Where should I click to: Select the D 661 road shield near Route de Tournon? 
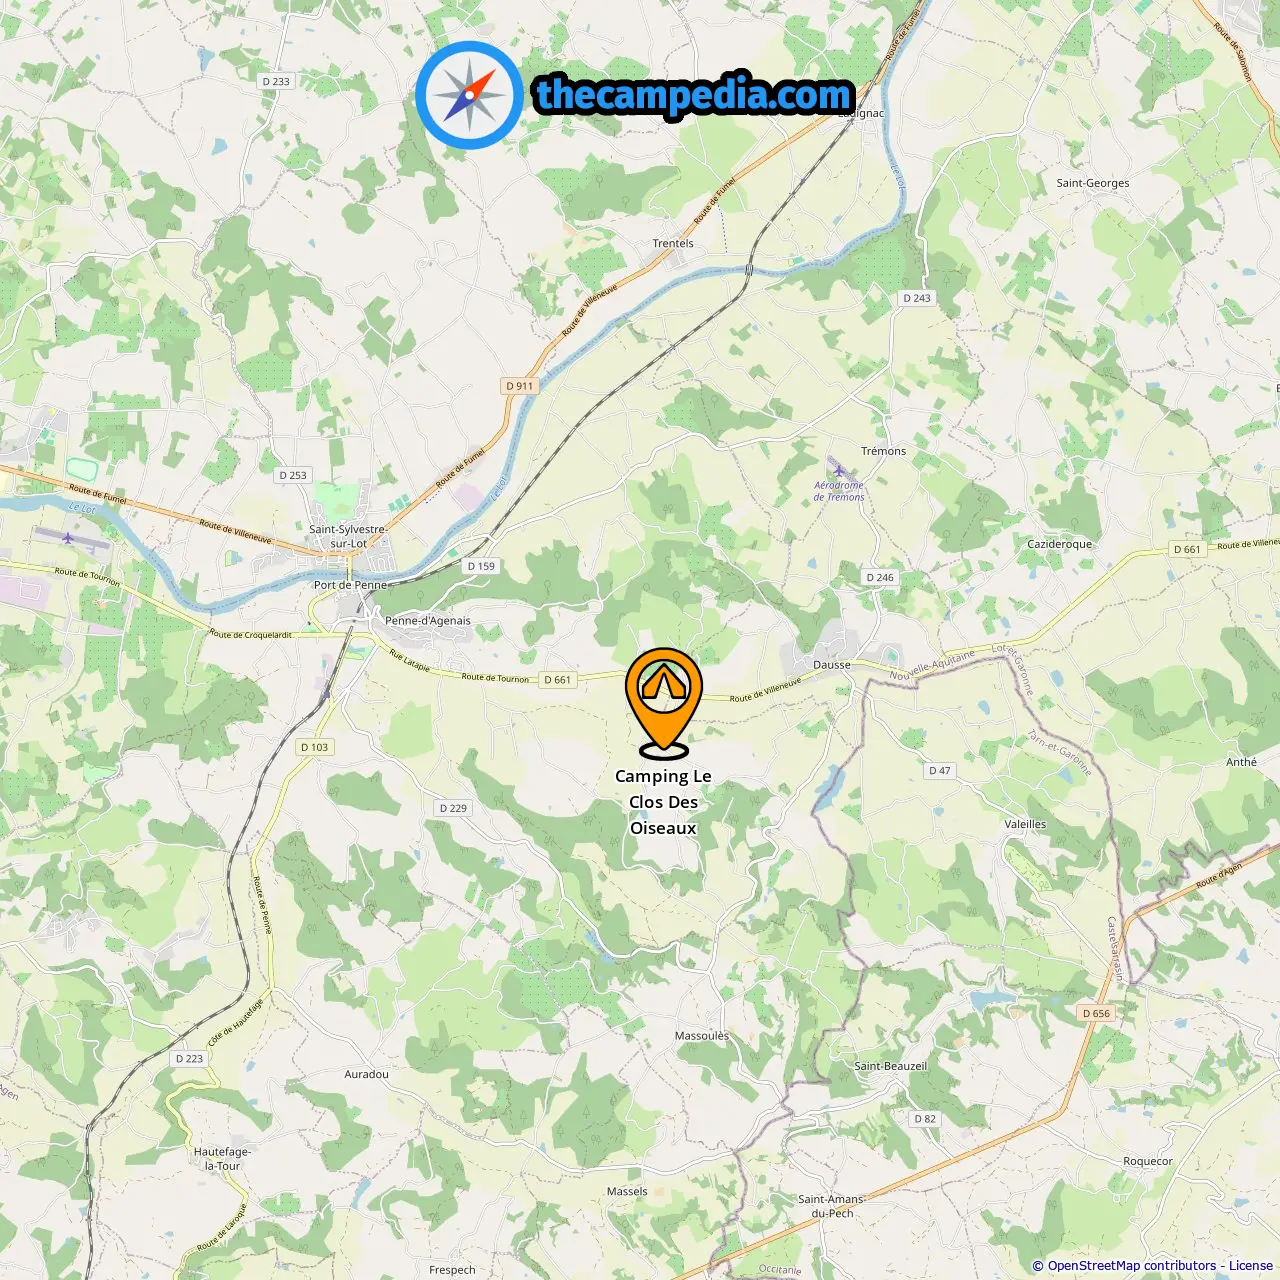pos(558,680)
